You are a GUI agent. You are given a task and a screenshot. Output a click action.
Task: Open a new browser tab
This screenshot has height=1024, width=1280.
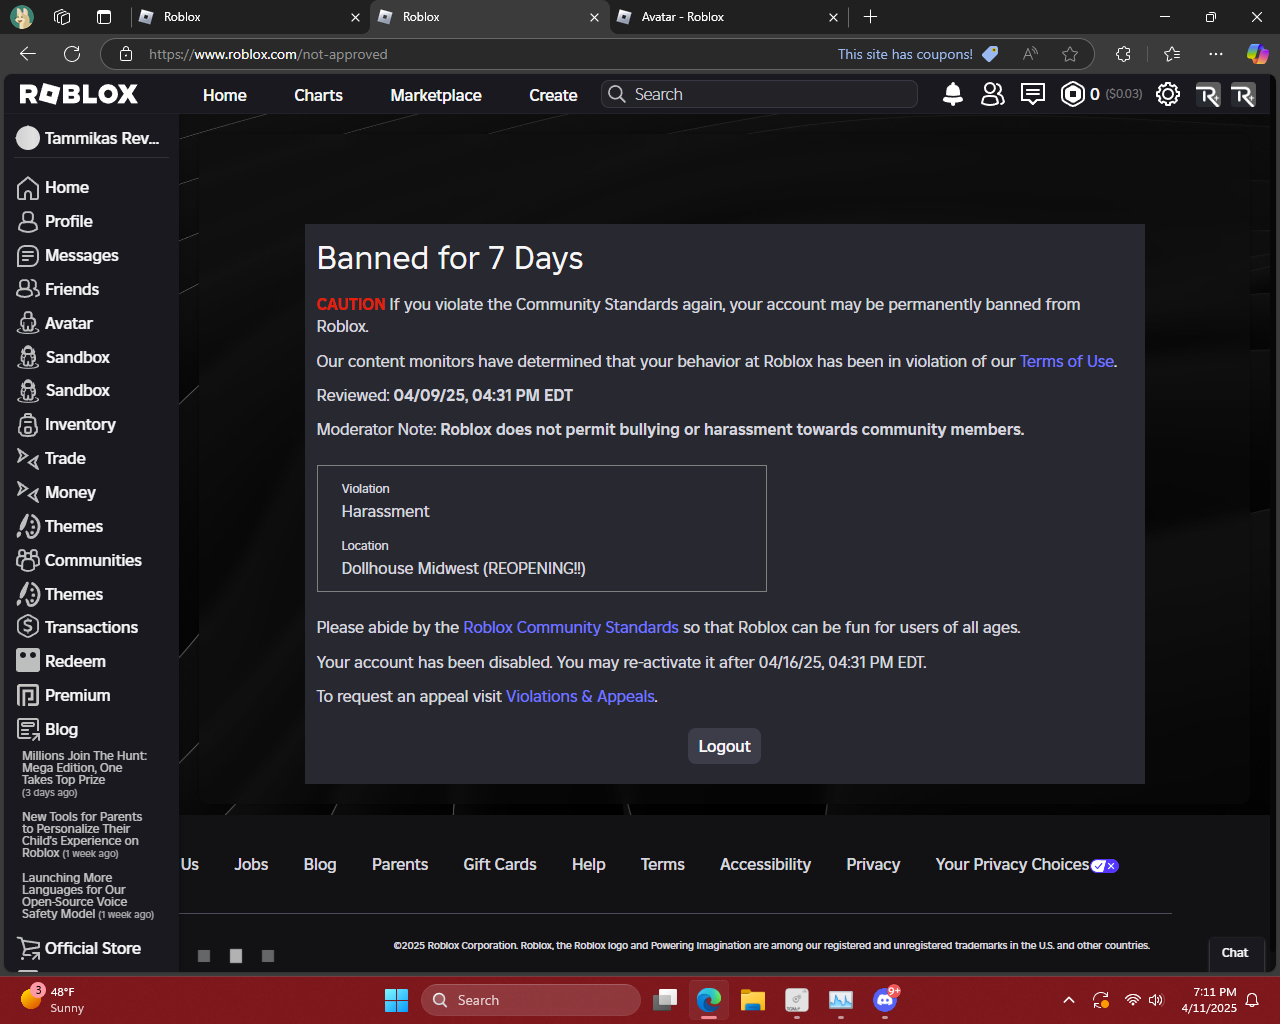pyautogui.click(x=870, y=17)
